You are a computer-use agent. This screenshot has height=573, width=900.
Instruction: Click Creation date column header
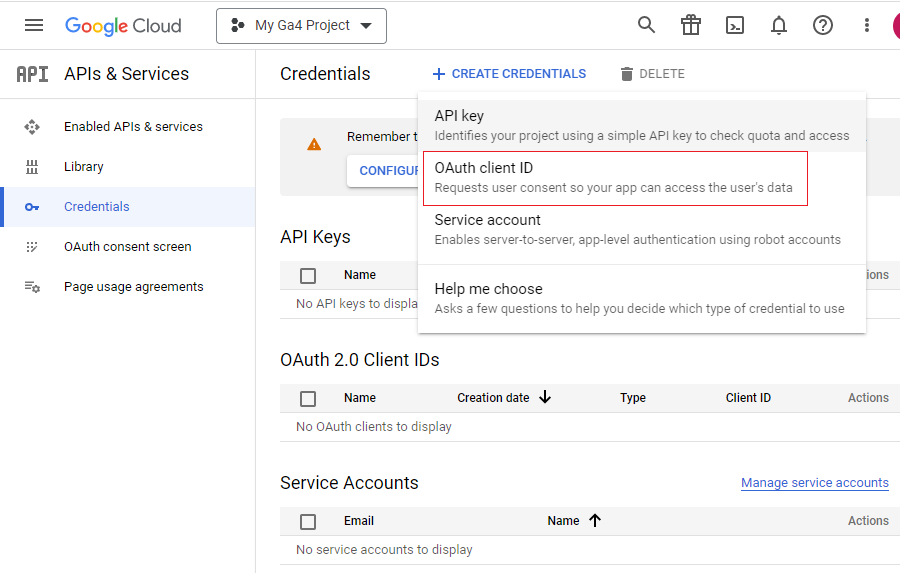[493, 398]
